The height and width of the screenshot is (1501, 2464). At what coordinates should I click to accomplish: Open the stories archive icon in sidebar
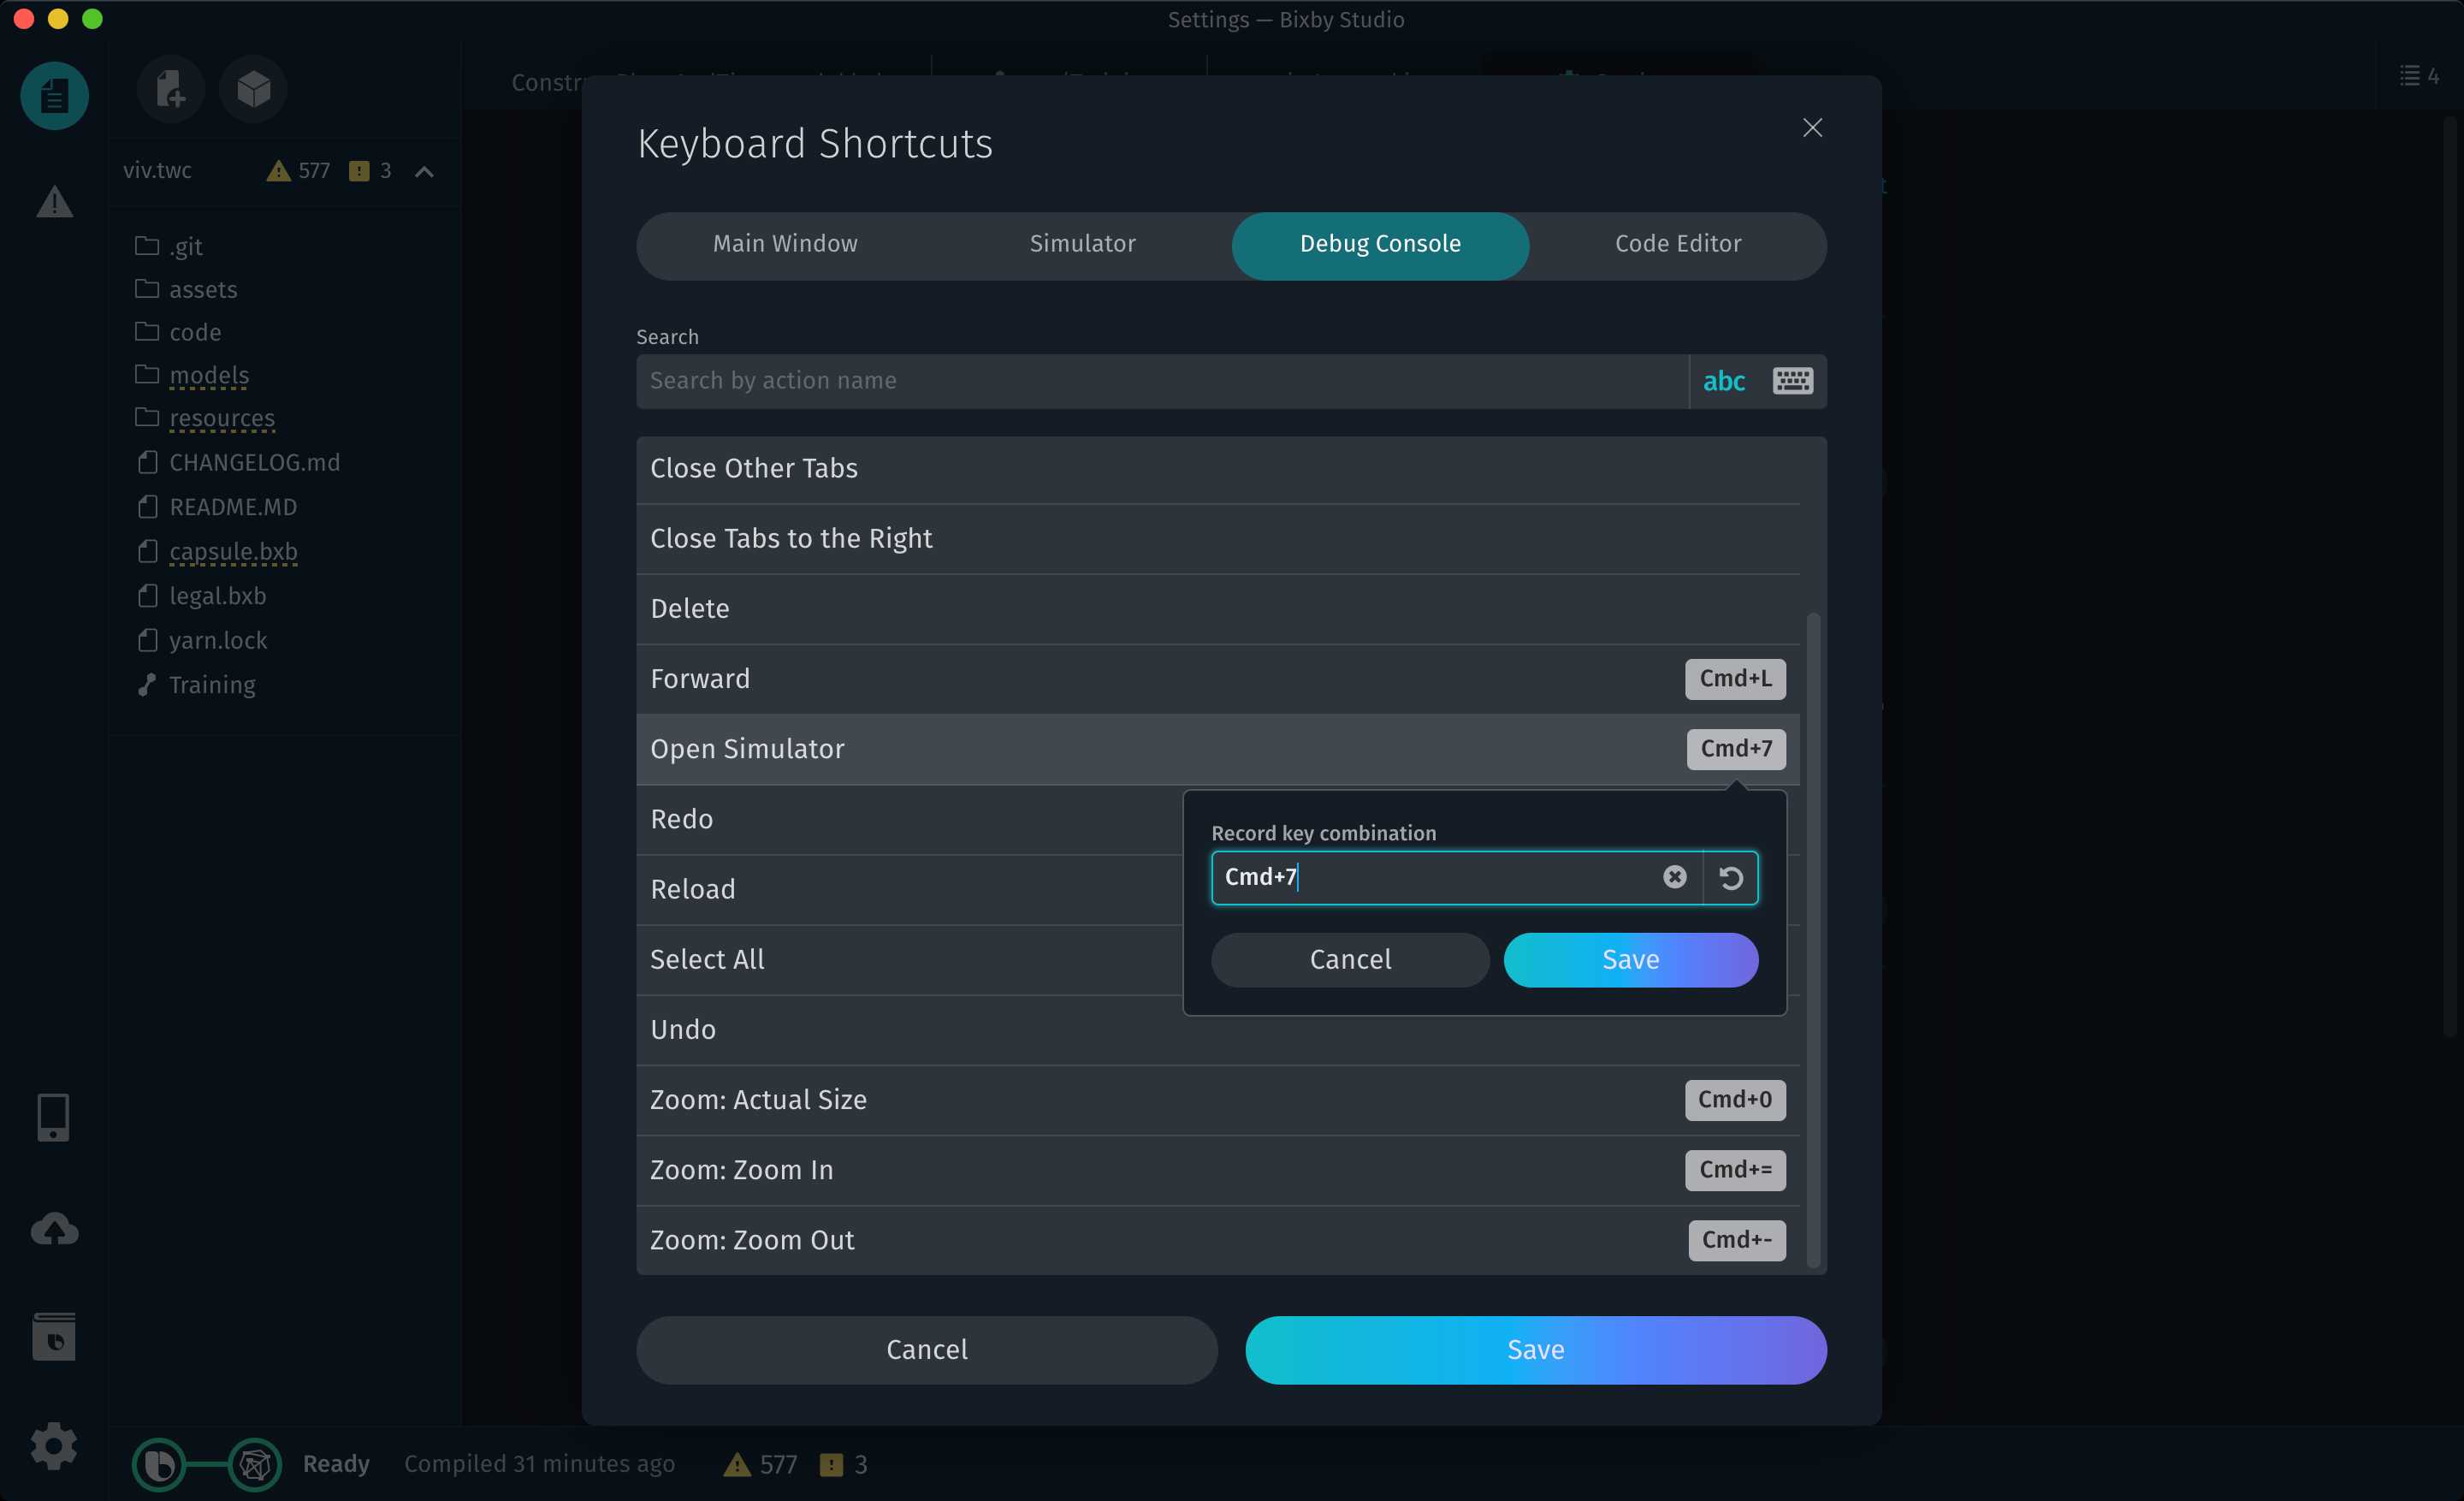point(54,1337)
